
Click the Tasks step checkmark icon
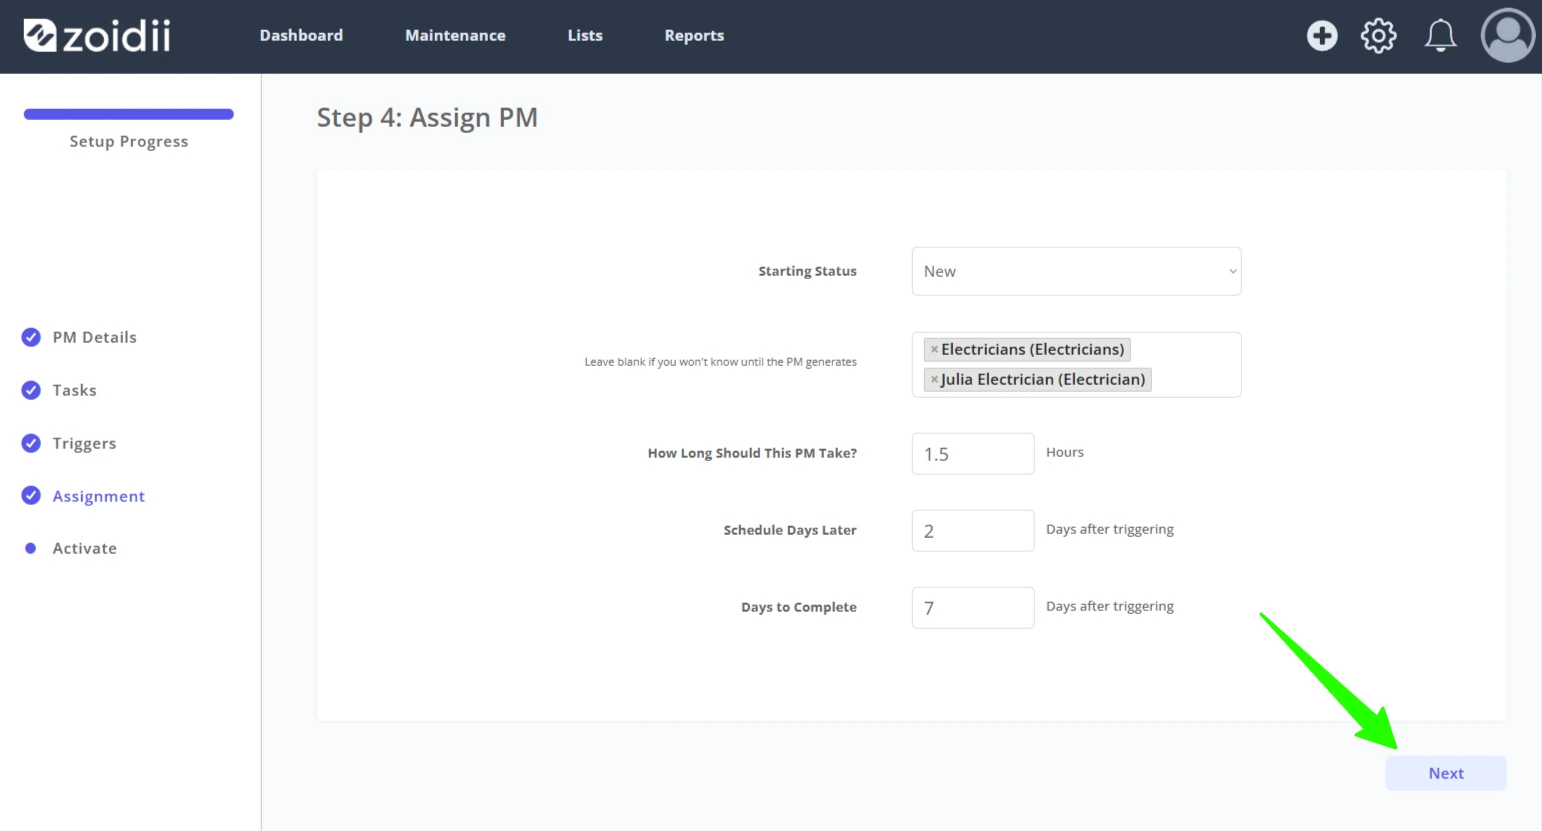point(31,390)
